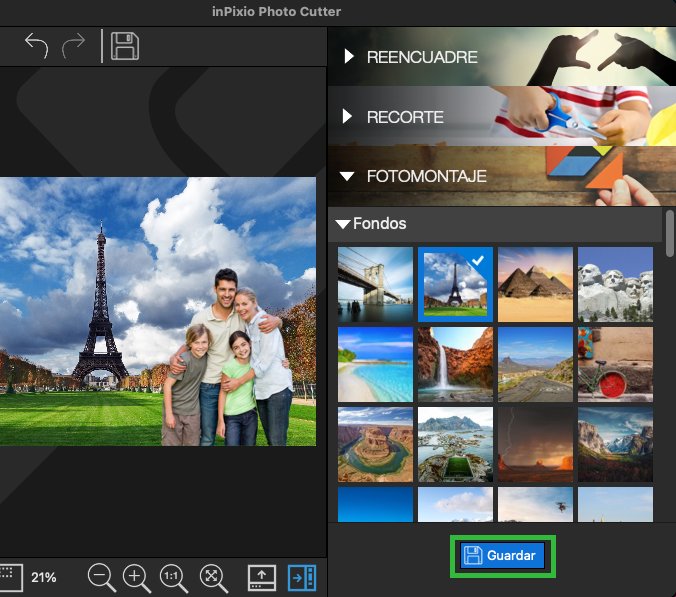Zoom out with the minus magnifier
Image resolution: width=676 pixels, height=597 pixels.
click(101, 577)
